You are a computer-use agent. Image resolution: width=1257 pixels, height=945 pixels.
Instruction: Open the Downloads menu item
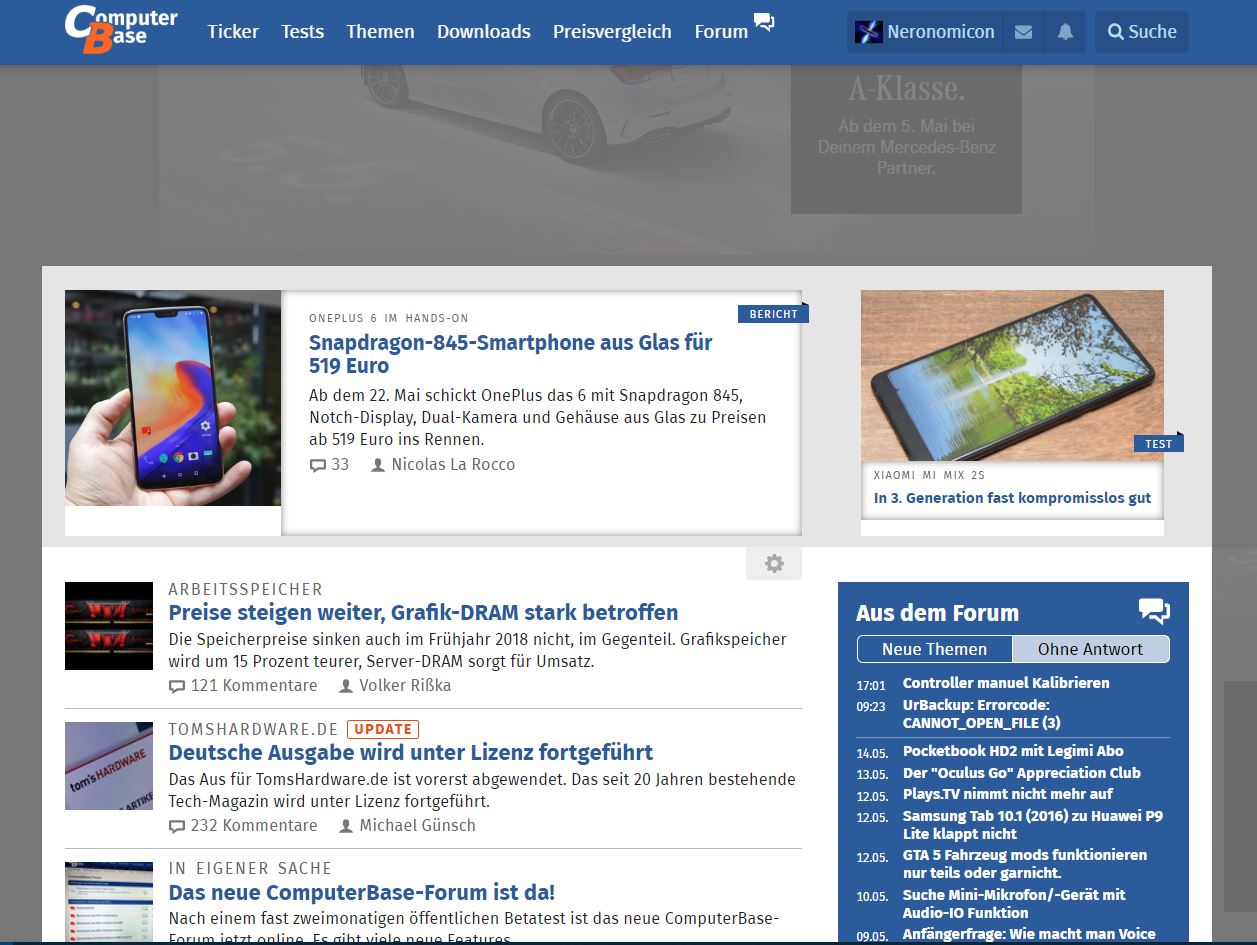(484, 32)
